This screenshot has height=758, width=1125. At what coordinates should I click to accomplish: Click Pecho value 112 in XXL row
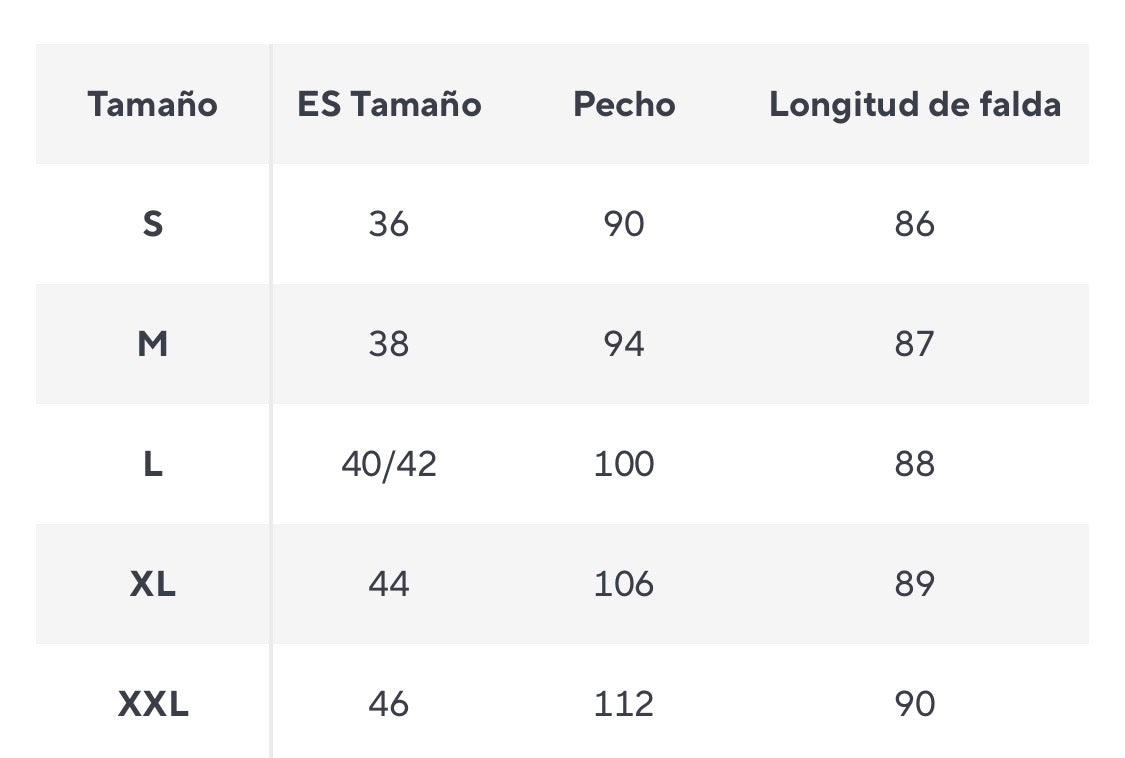(x=624, y=704)
